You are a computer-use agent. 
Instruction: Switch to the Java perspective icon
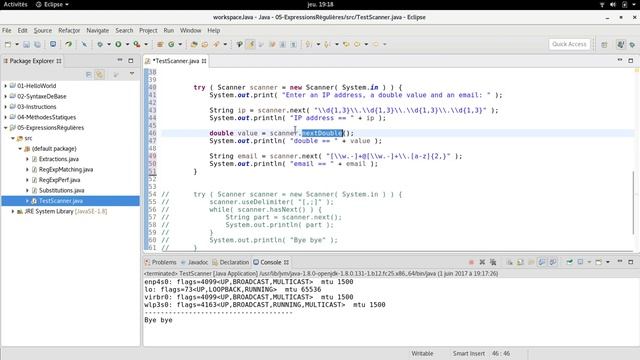pyautogui.click(x=620, y=44)
